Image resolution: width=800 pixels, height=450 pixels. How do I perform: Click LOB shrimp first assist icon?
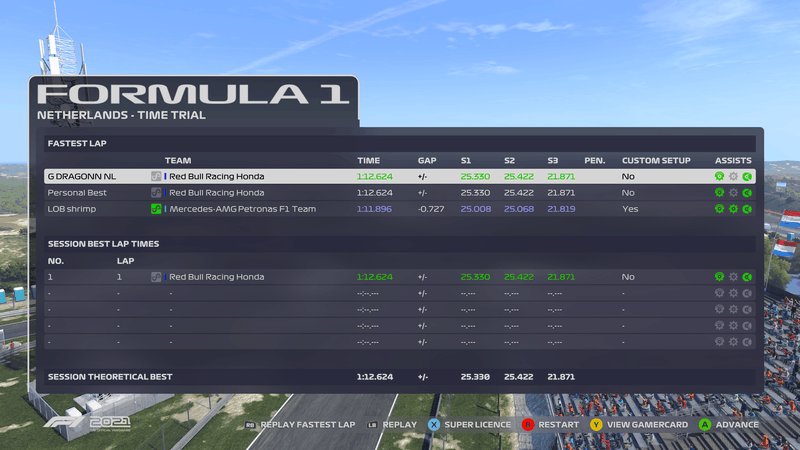719,209
